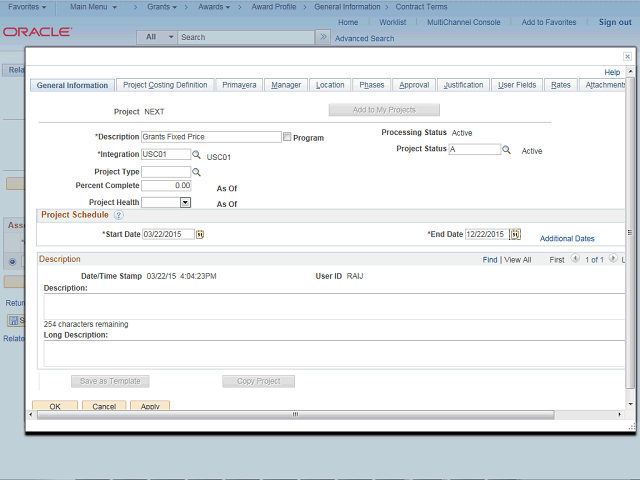Open the Worklist link

pyautogui.click(x=392, y=22)
